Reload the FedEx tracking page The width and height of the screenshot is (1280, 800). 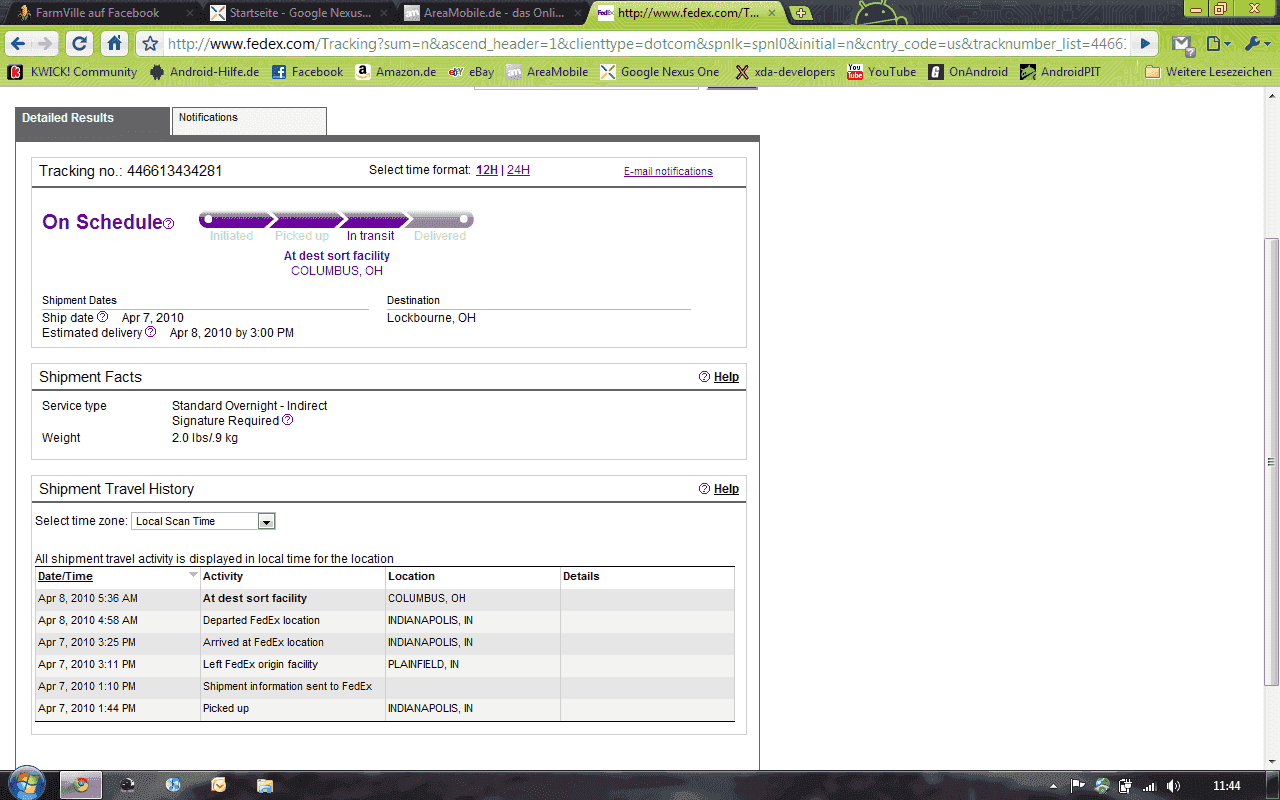coord(81,44)
